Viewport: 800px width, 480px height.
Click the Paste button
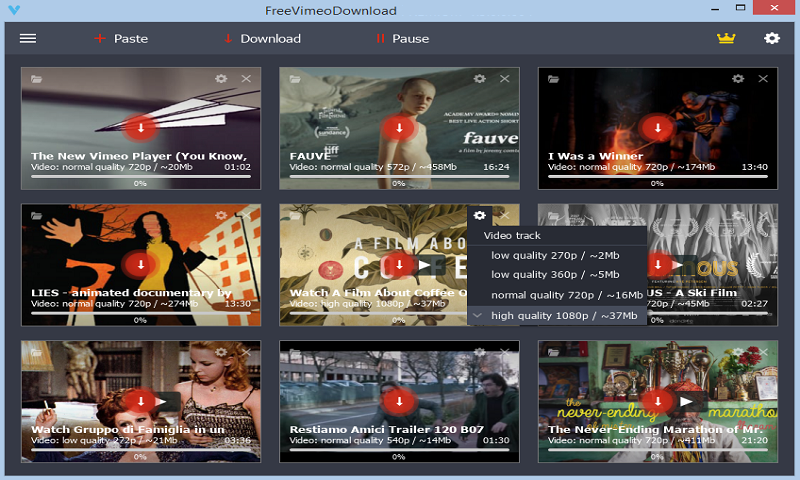[121, 38]
